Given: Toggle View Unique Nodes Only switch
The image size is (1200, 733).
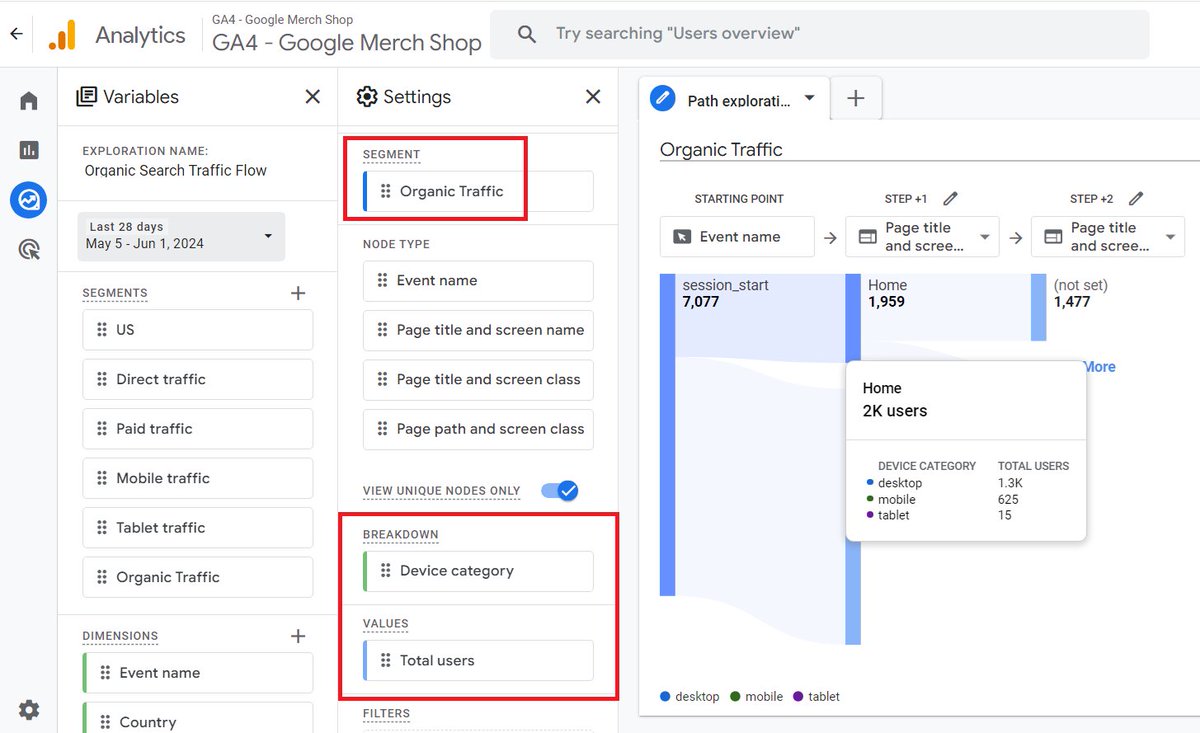Looking at the screenshot, I should (x=560, y=490).
